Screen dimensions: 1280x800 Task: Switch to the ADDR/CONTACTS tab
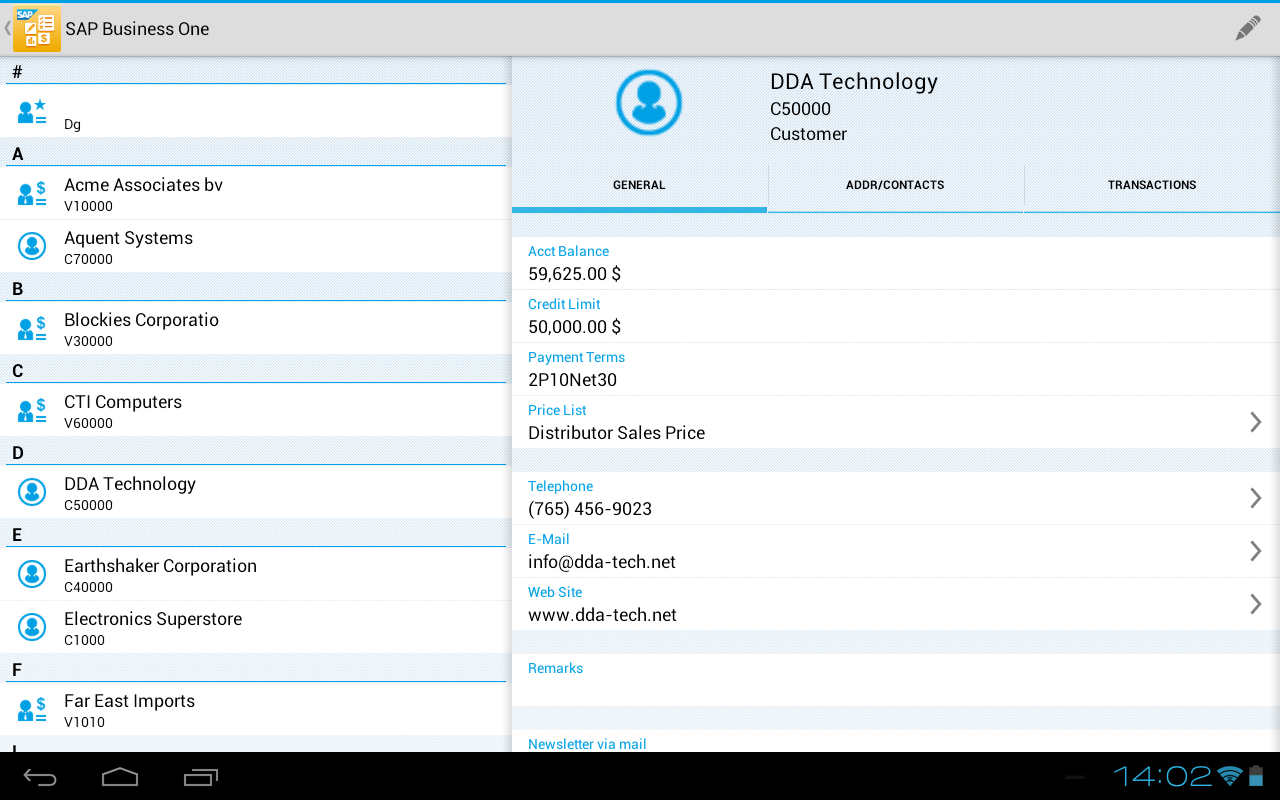click(895, 185)
